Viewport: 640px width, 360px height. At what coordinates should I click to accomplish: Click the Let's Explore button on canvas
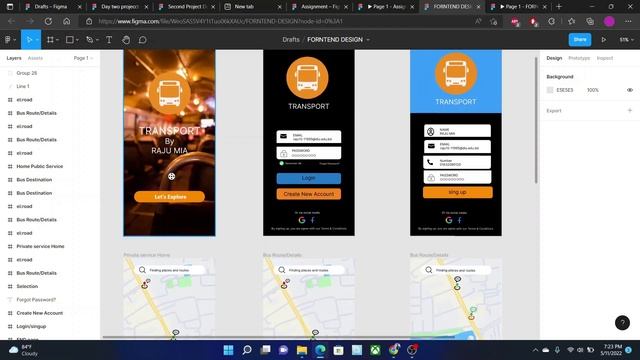click(x=169, y=197)
